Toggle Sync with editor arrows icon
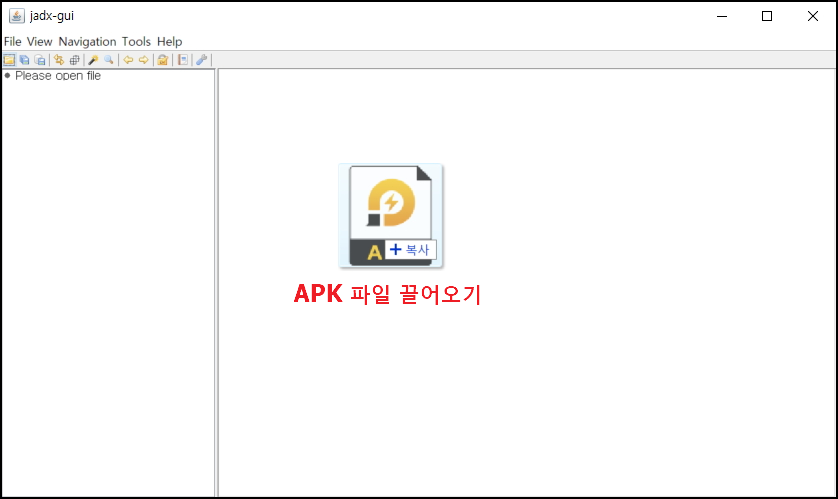 pos(59,60)
